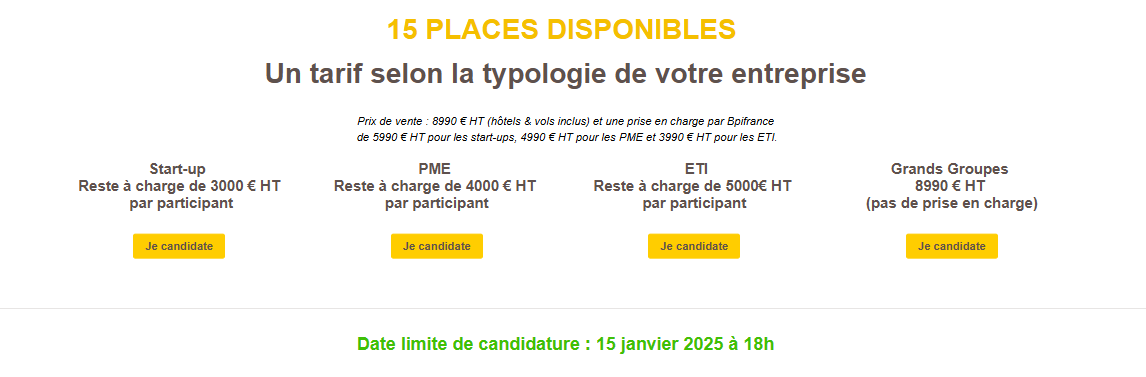
Task: Select the ETI title text
Action: [x=692, y=170]
